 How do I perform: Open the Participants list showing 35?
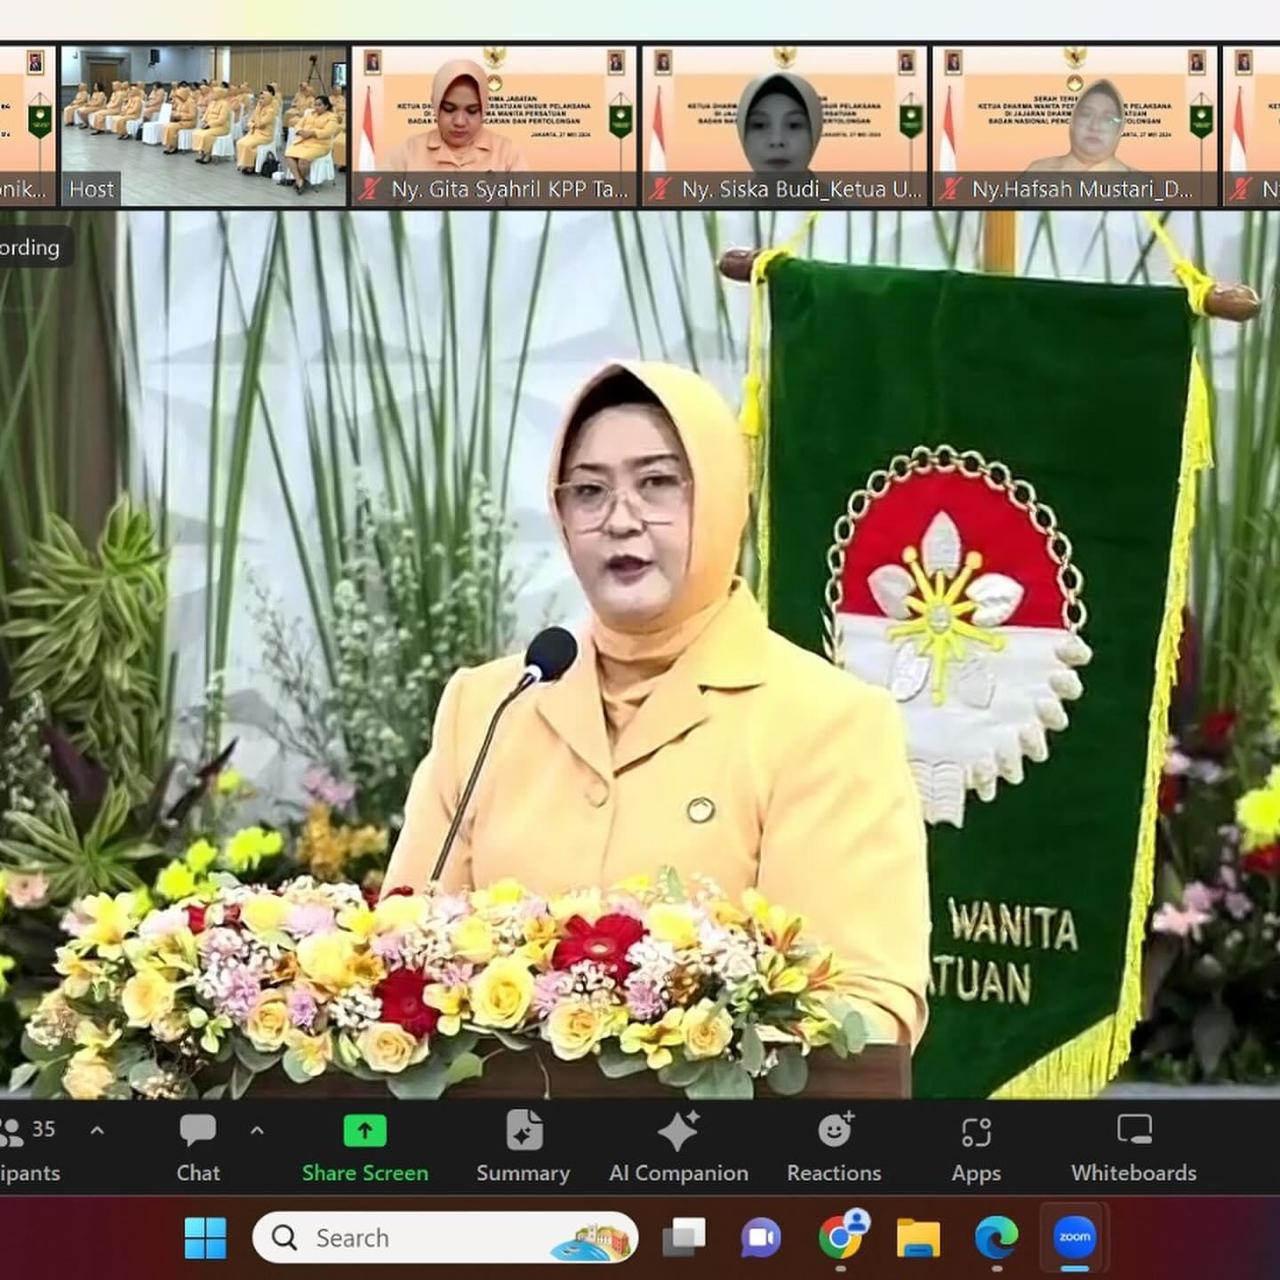click(x=28, y=1147)
